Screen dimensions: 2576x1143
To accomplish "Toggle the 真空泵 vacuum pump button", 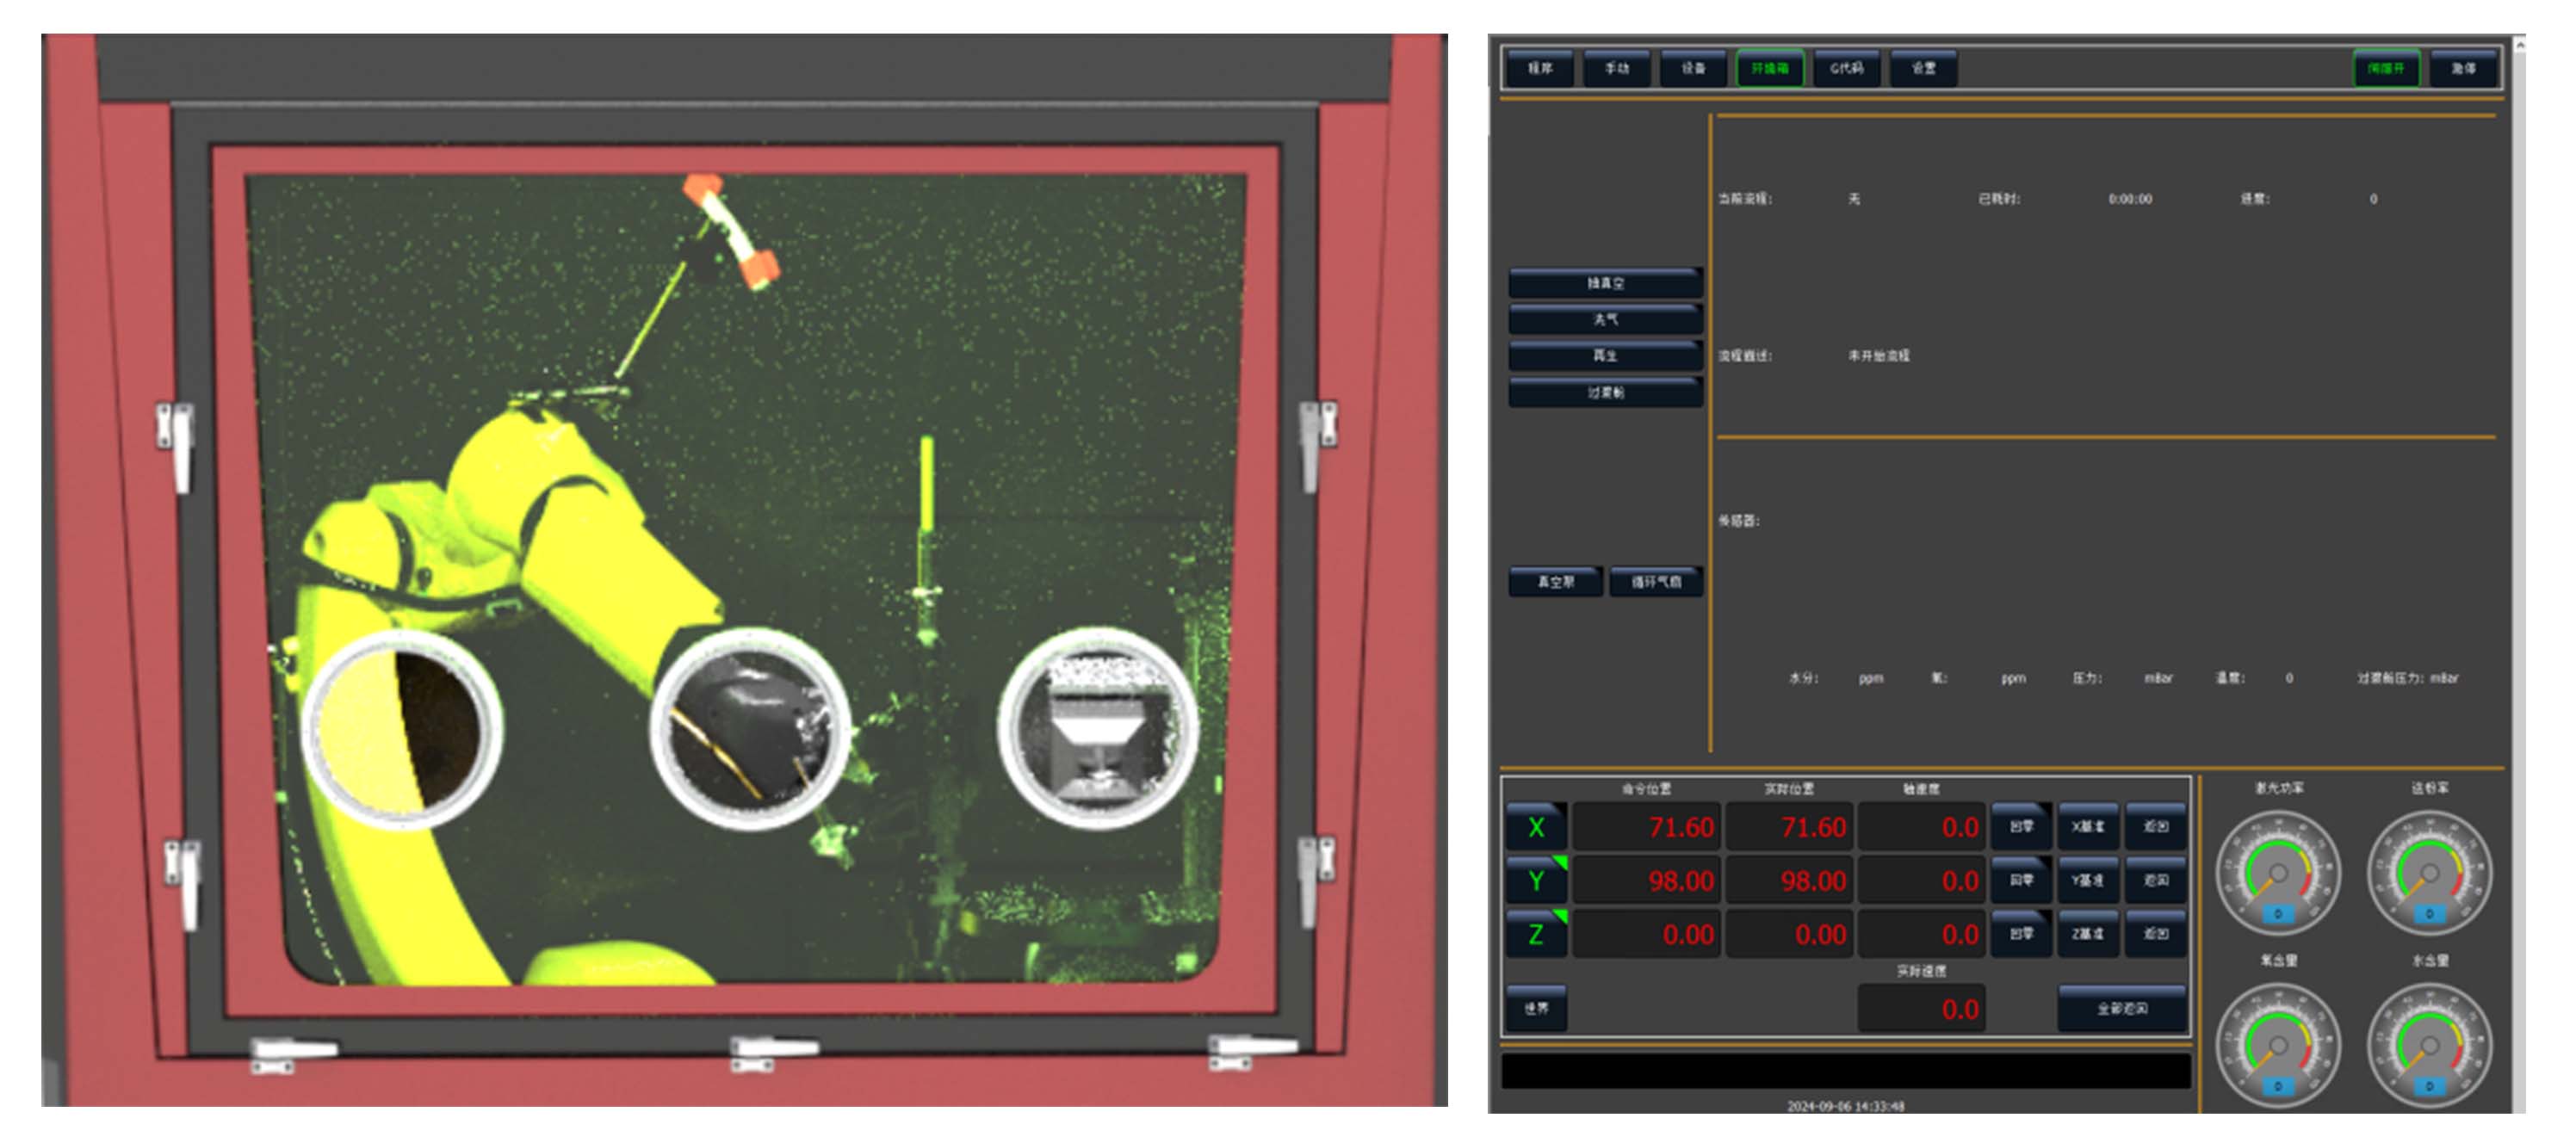I will [1555, 581].
